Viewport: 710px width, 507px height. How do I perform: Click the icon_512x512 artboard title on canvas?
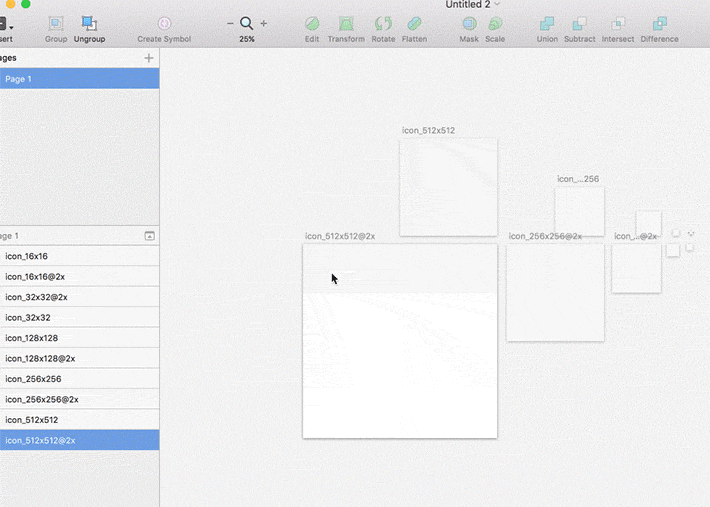click(x=428, y=130)
